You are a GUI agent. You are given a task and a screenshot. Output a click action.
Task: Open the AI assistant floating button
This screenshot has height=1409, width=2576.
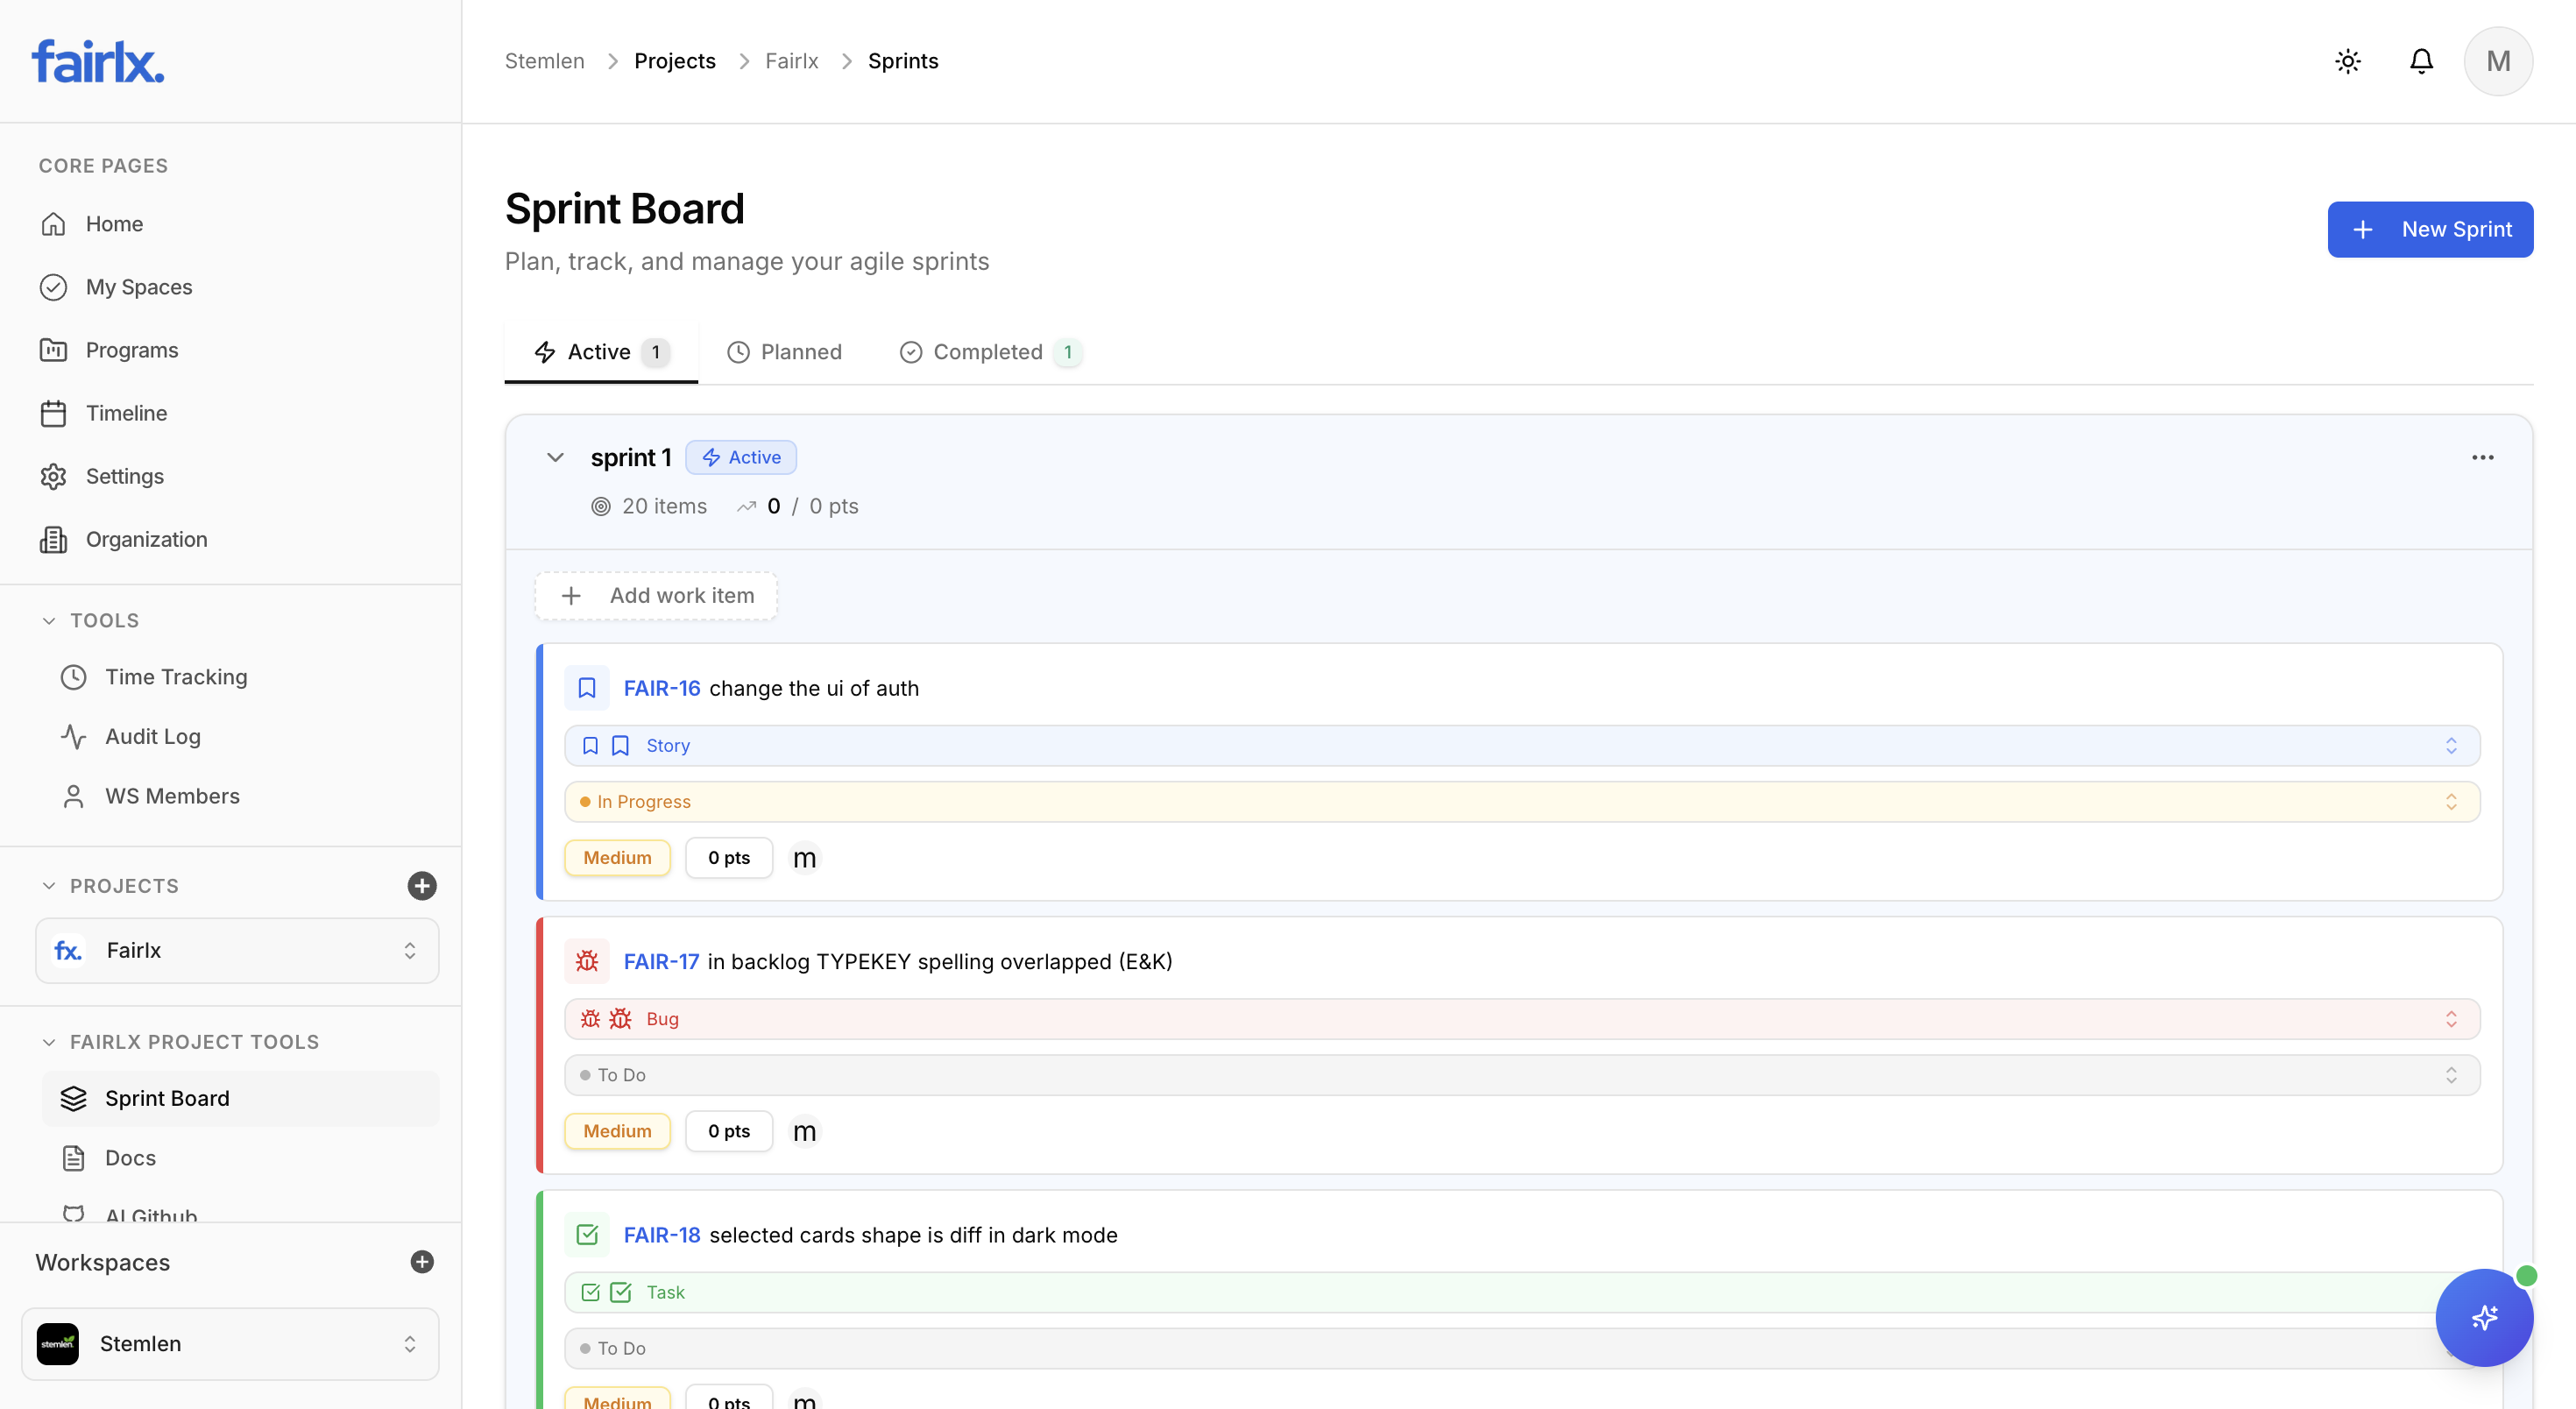tap(2484, 1317)
